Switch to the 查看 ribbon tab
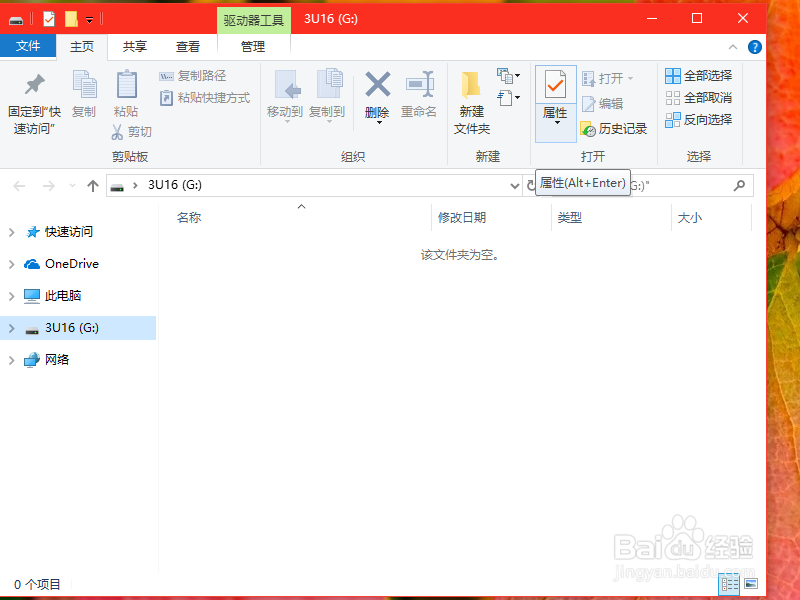Image resolution: width=800 pixels, height=600 pixels. 190,46
